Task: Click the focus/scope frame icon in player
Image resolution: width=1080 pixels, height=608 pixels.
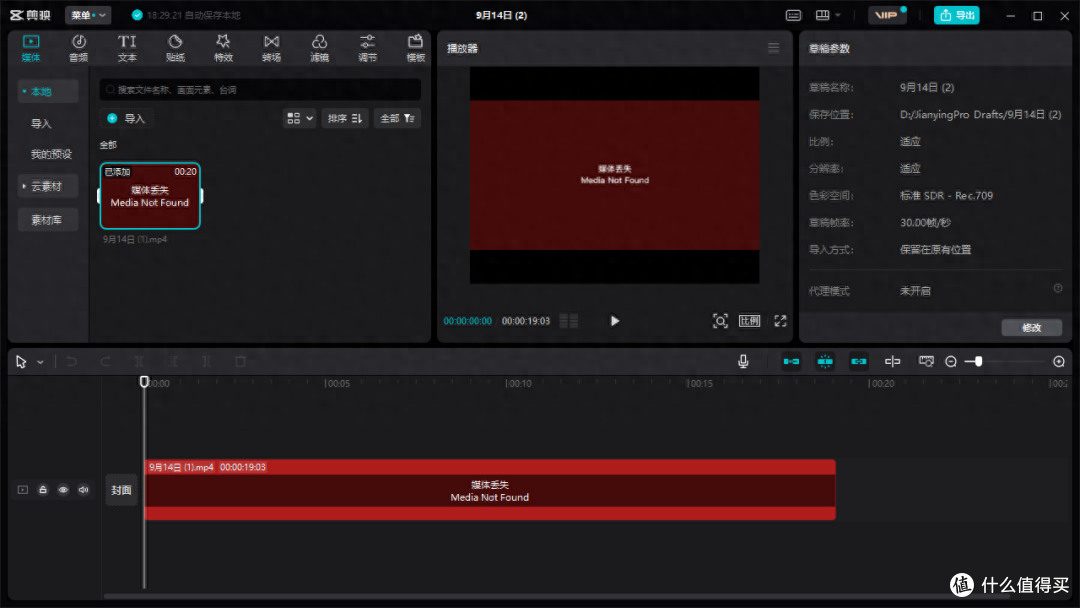Action: point(720,321)
